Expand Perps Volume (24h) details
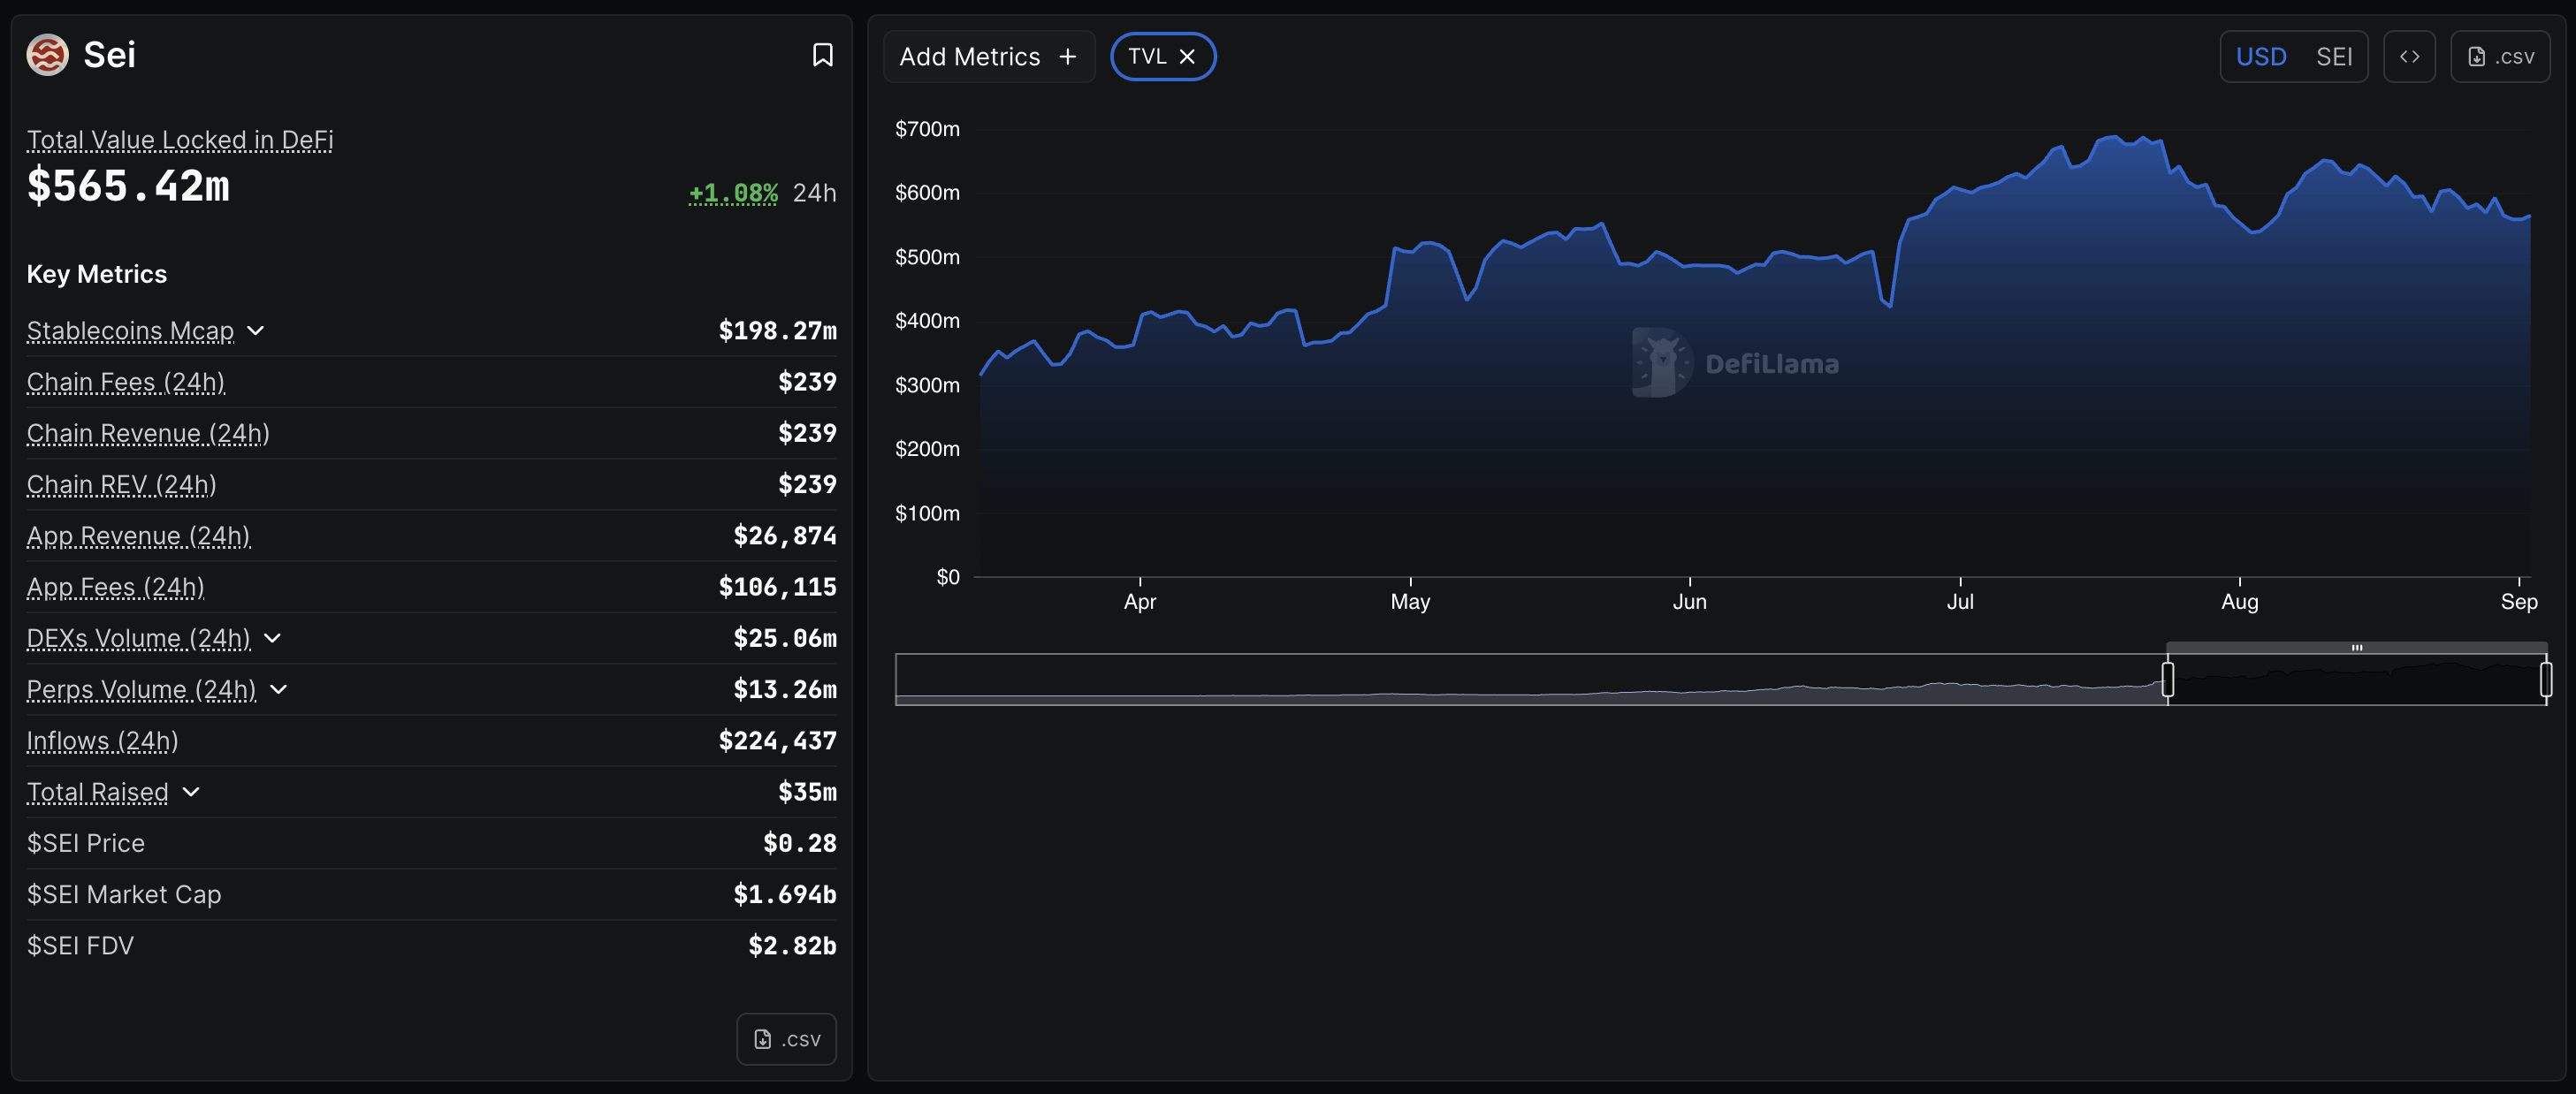 tap(279, 690)
